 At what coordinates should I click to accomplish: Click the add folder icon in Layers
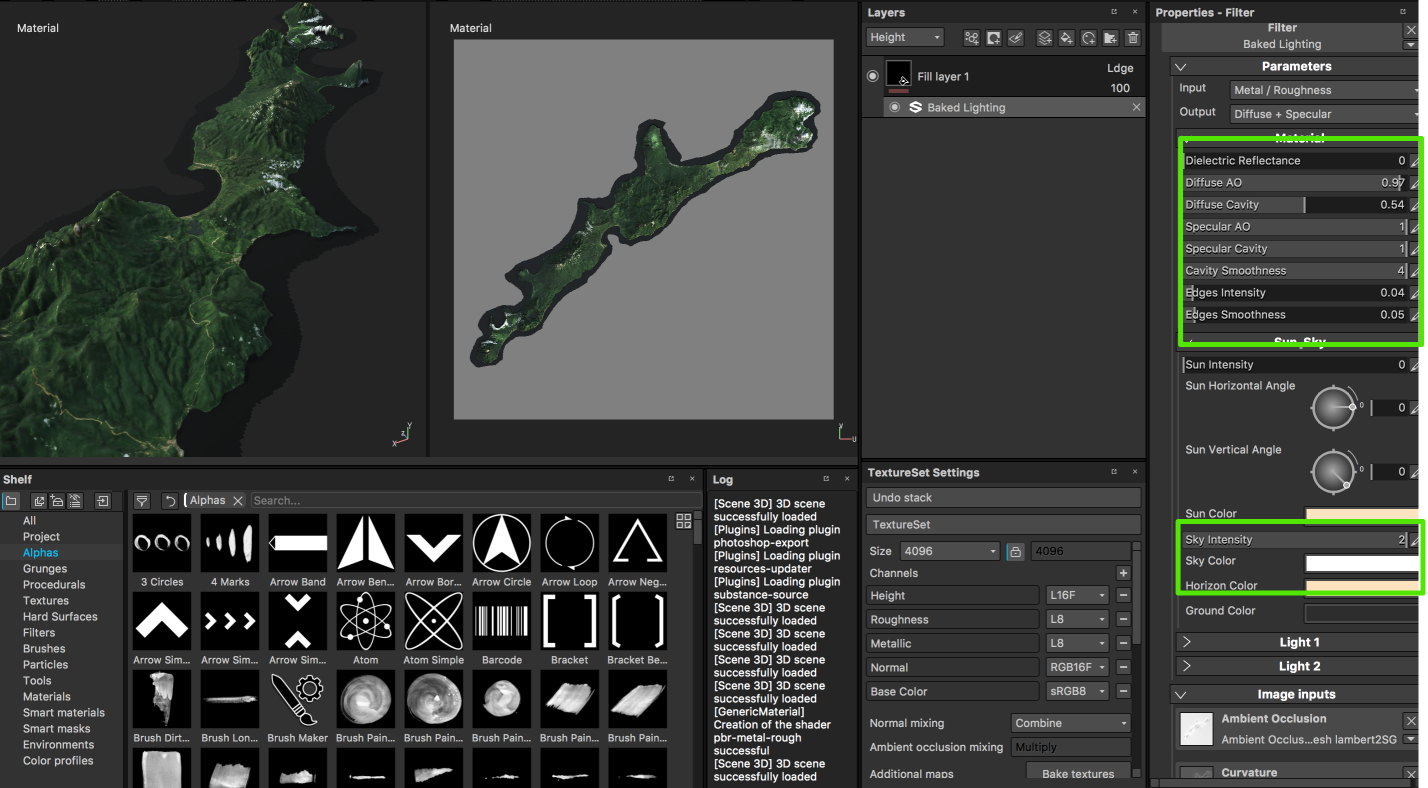tap(1110, 38)
